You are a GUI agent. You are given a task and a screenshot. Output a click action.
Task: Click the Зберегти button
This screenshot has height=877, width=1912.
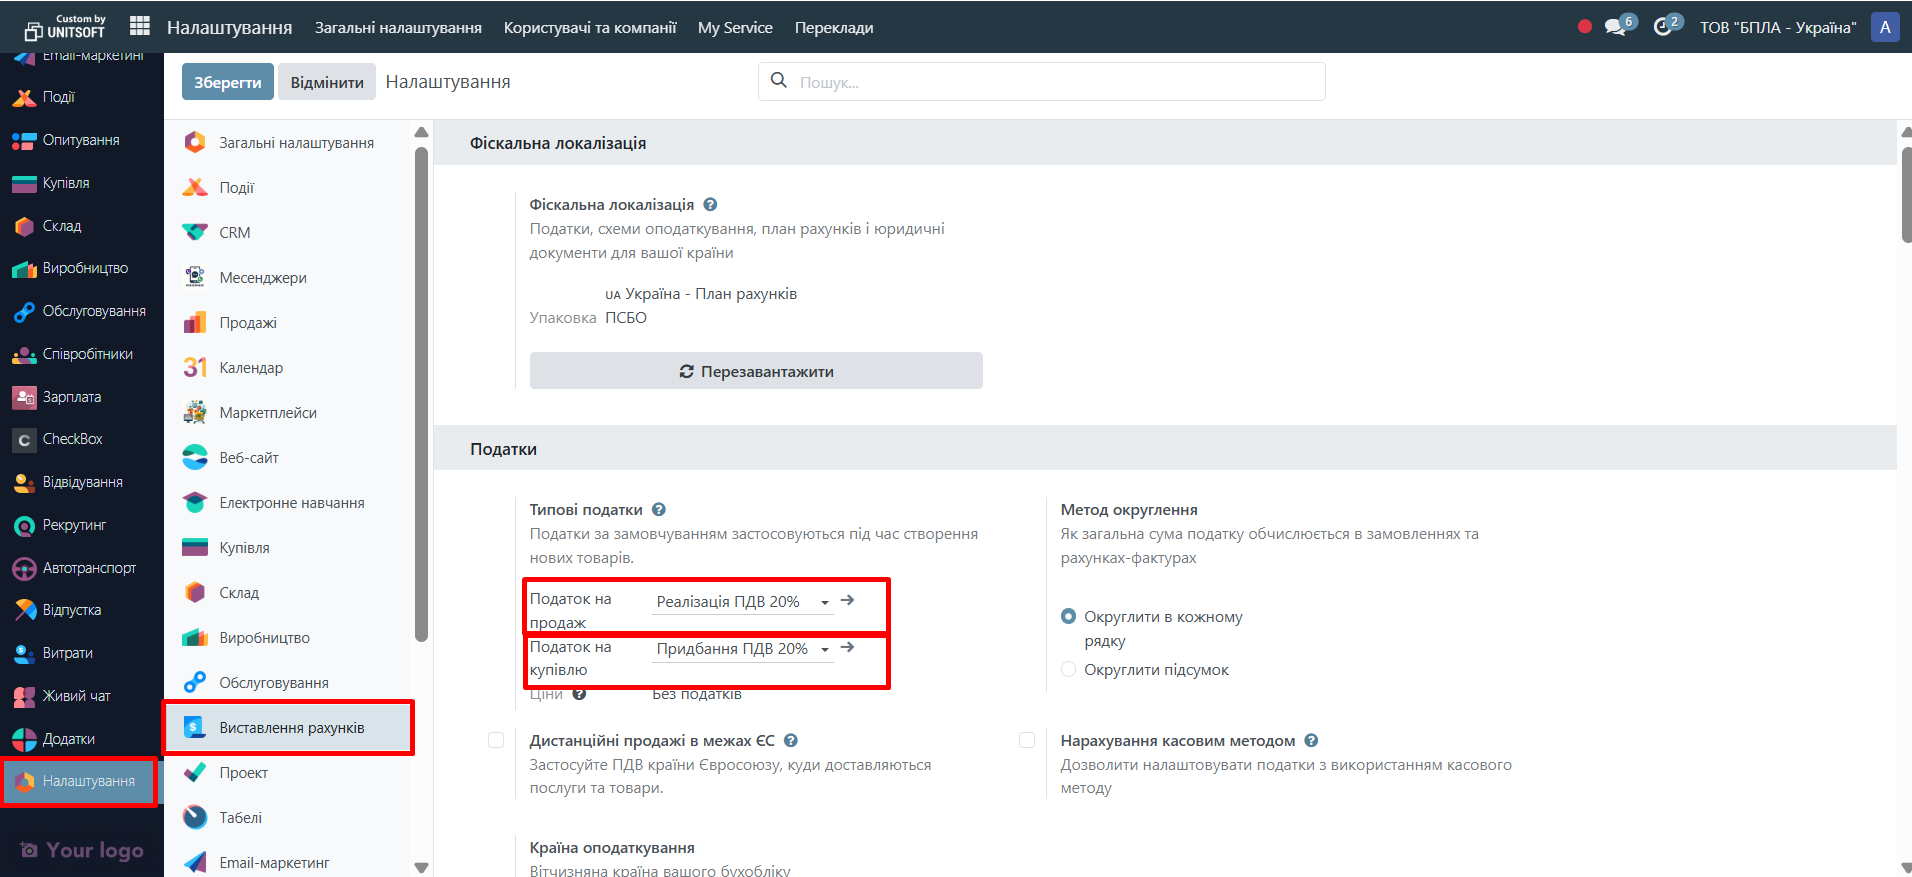[227, 82]
